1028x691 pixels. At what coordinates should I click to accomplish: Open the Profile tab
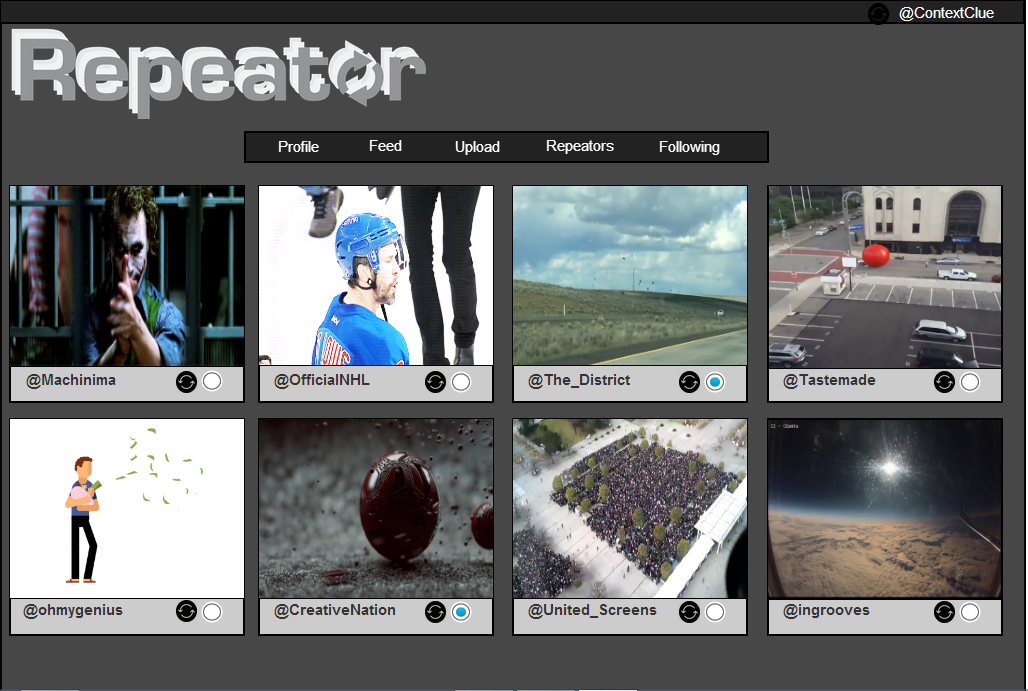[x=298, y=147]
